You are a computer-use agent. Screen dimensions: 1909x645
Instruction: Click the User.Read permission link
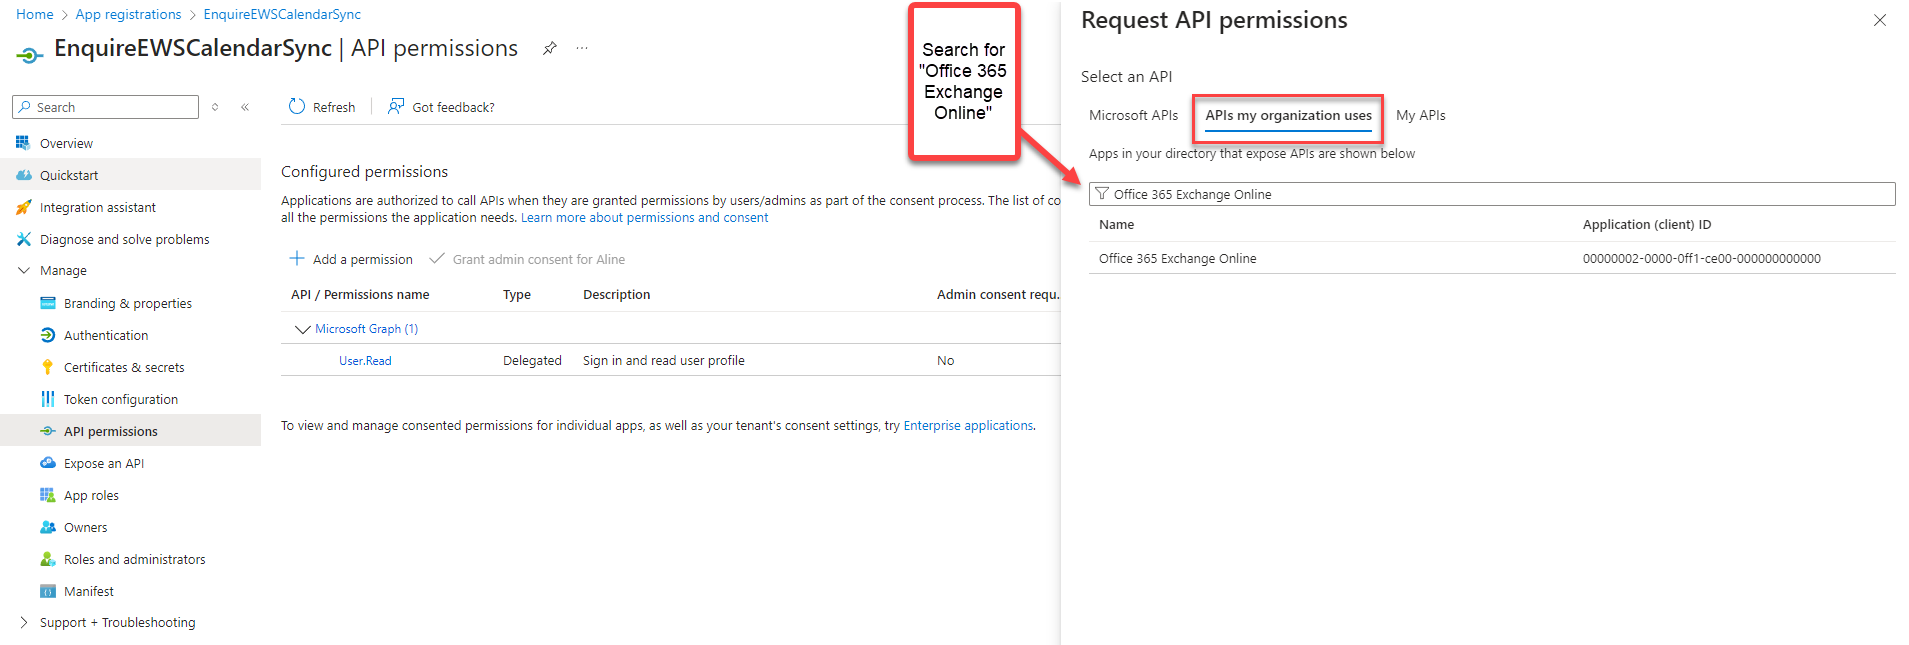(365, 360)
